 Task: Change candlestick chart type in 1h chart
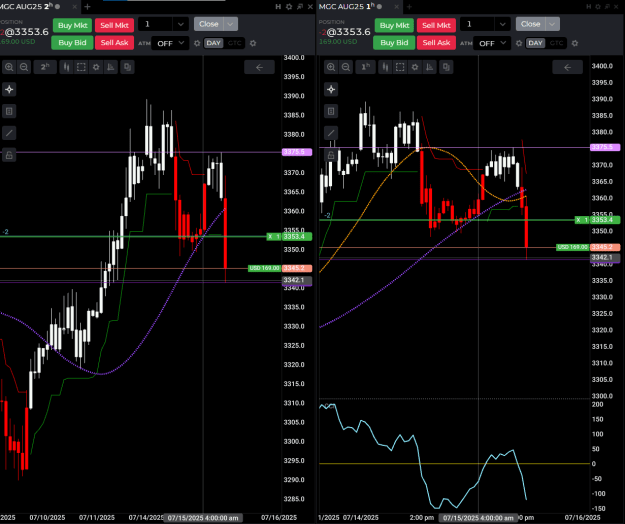point(385,67)
